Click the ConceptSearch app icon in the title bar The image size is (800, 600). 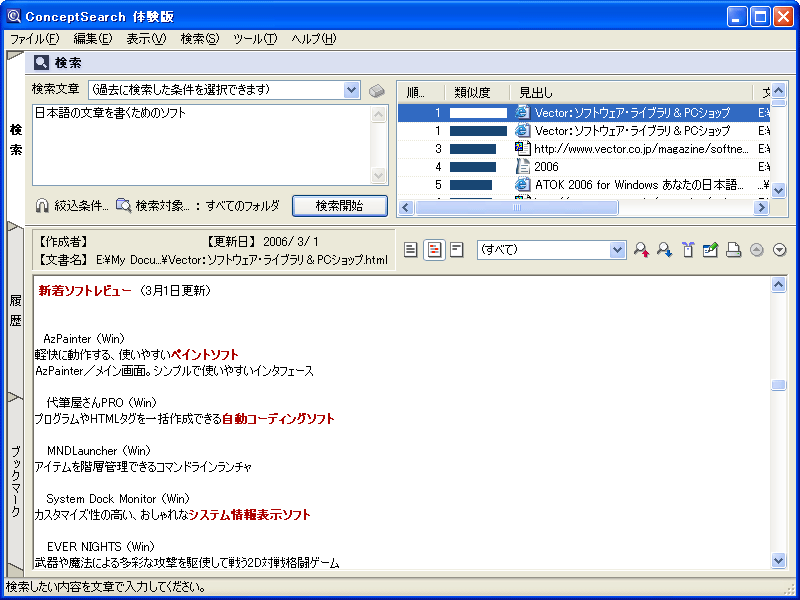point(14,16)
